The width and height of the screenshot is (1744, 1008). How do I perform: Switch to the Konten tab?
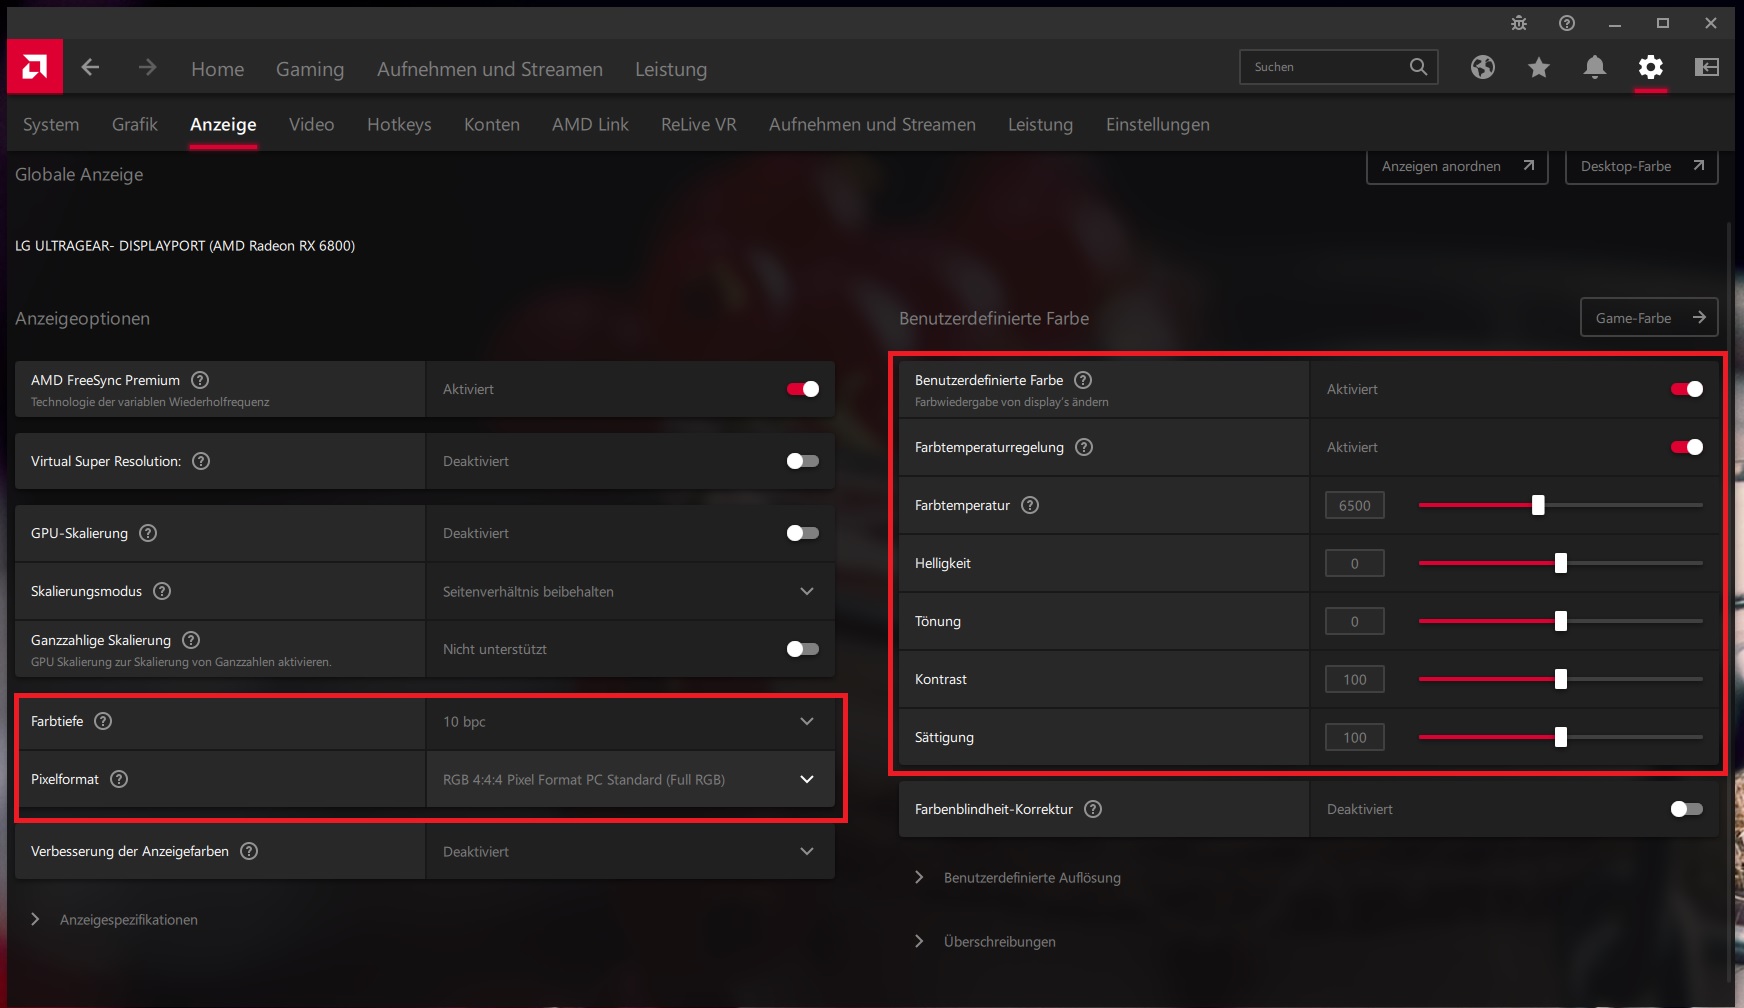[x=492, y=124]
